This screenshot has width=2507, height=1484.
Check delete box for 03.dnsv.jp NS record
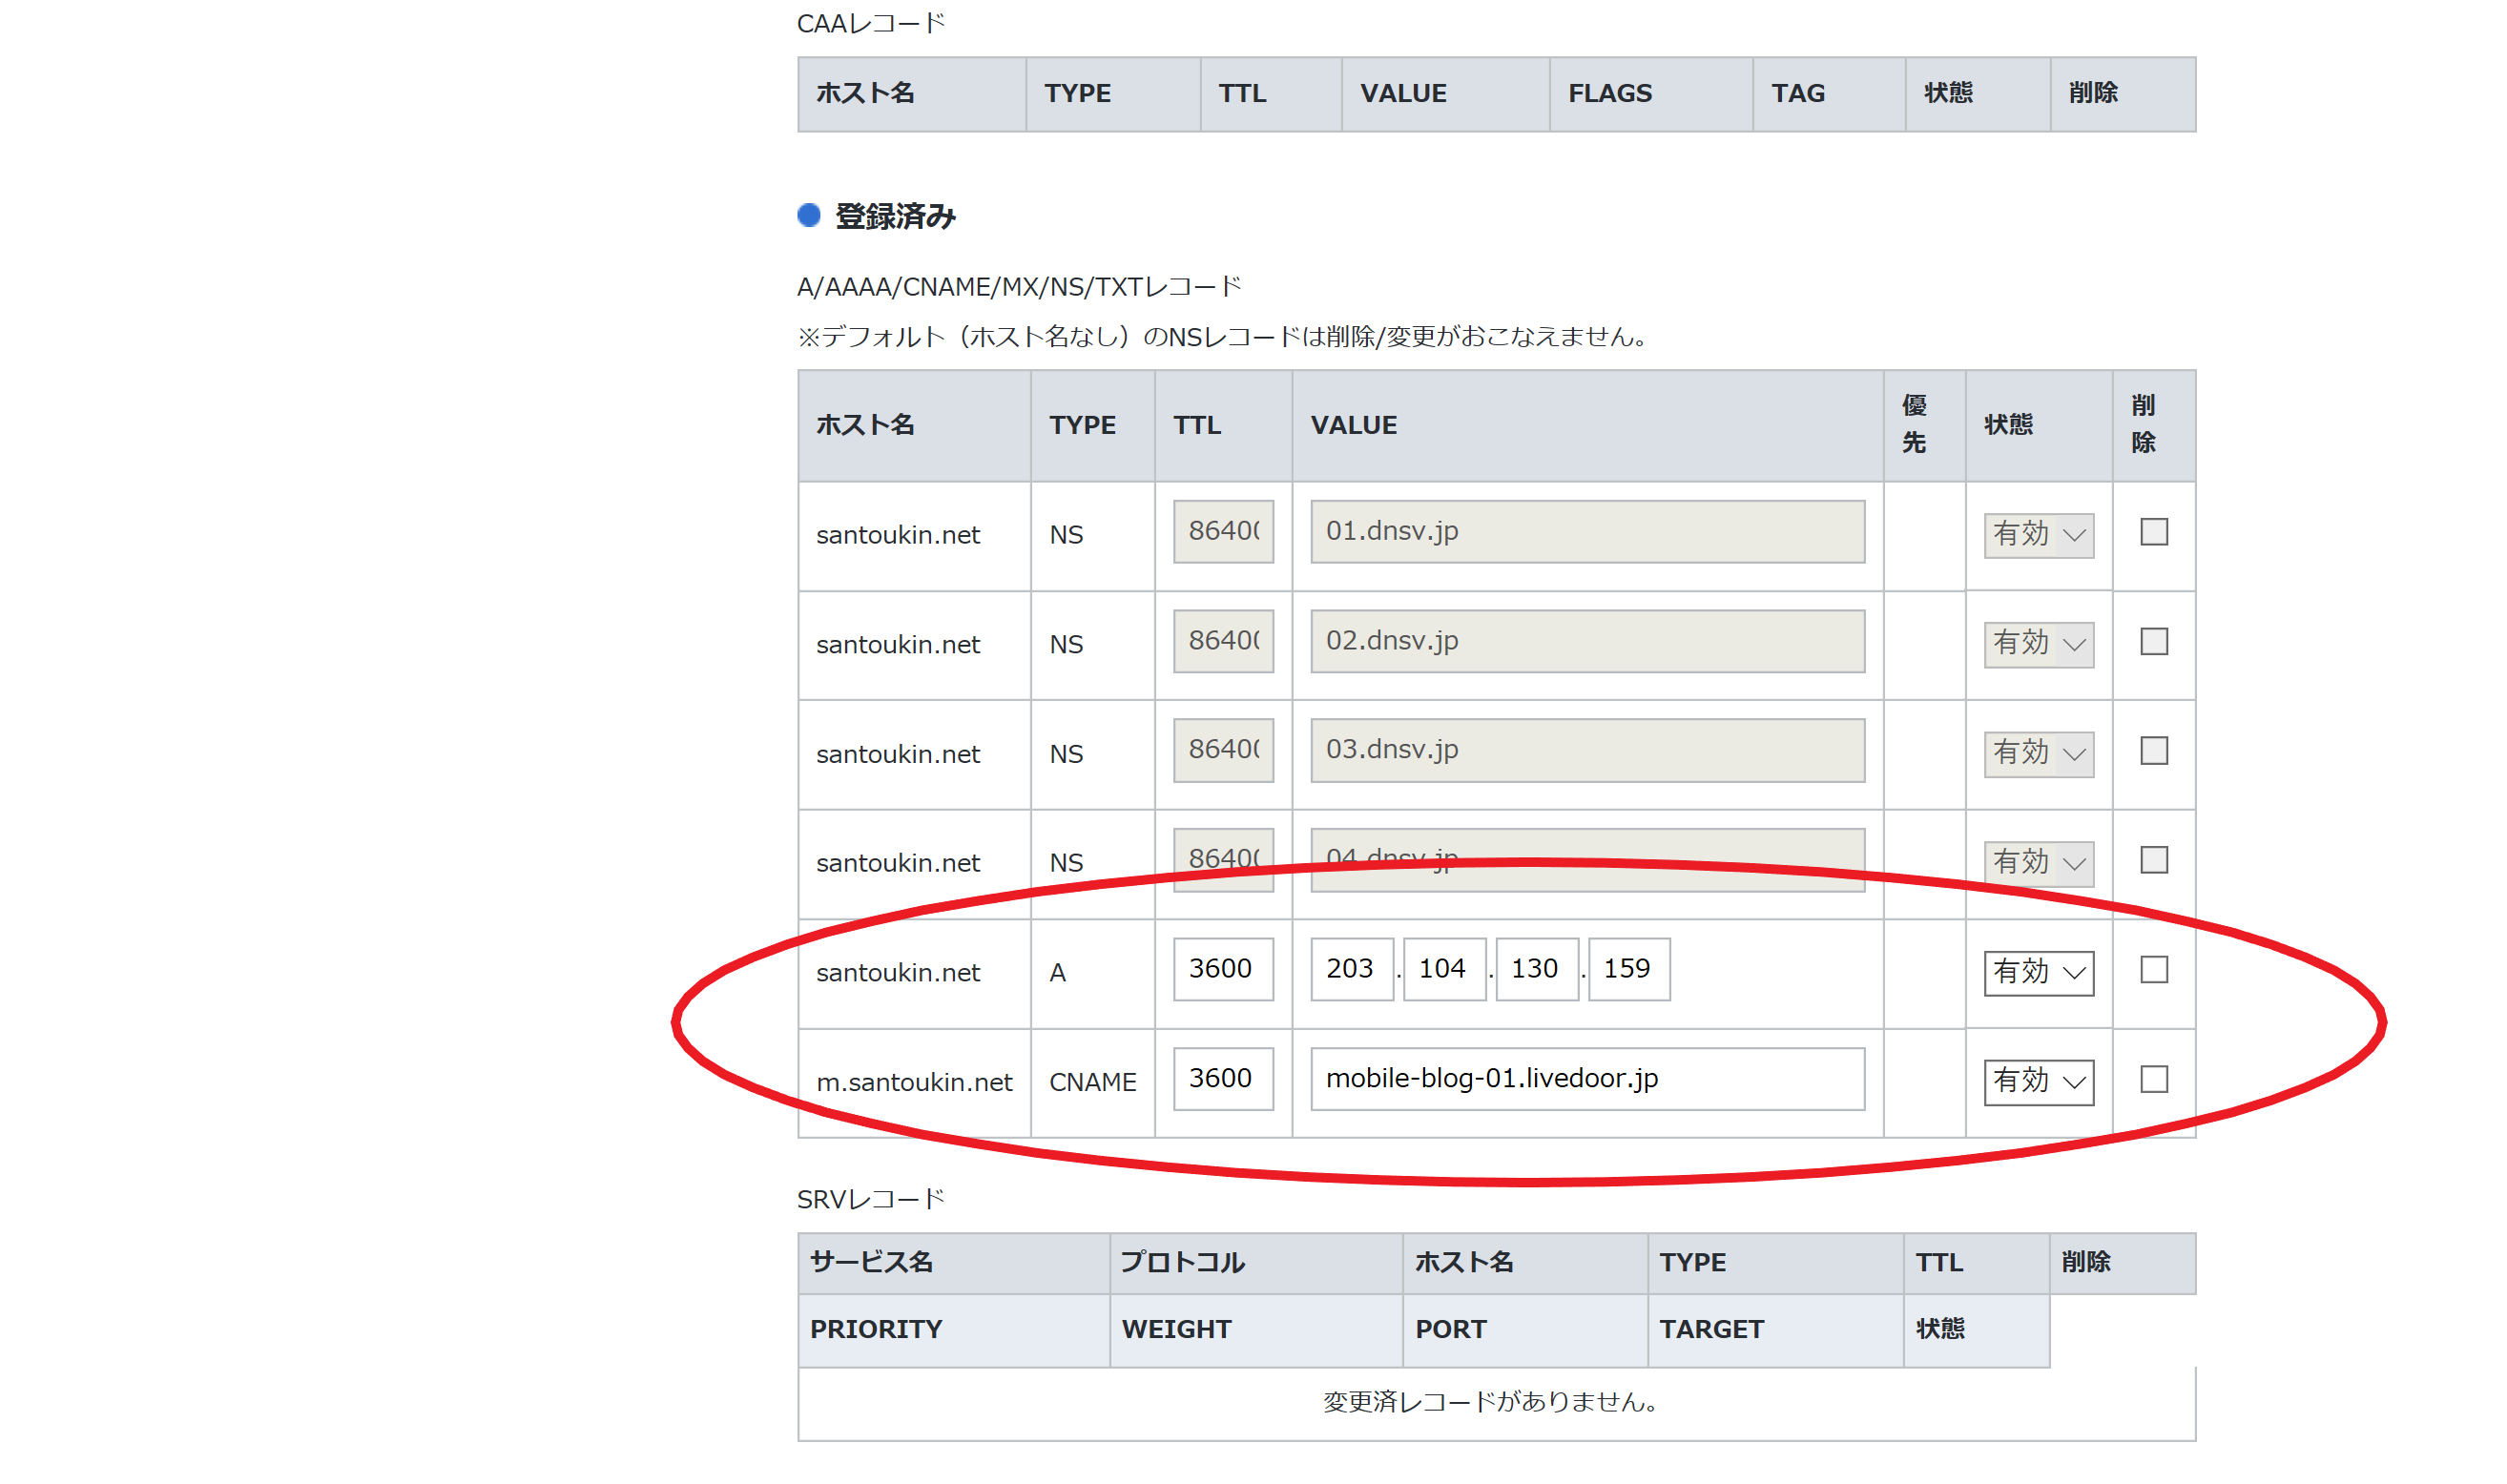[2153, 751]
